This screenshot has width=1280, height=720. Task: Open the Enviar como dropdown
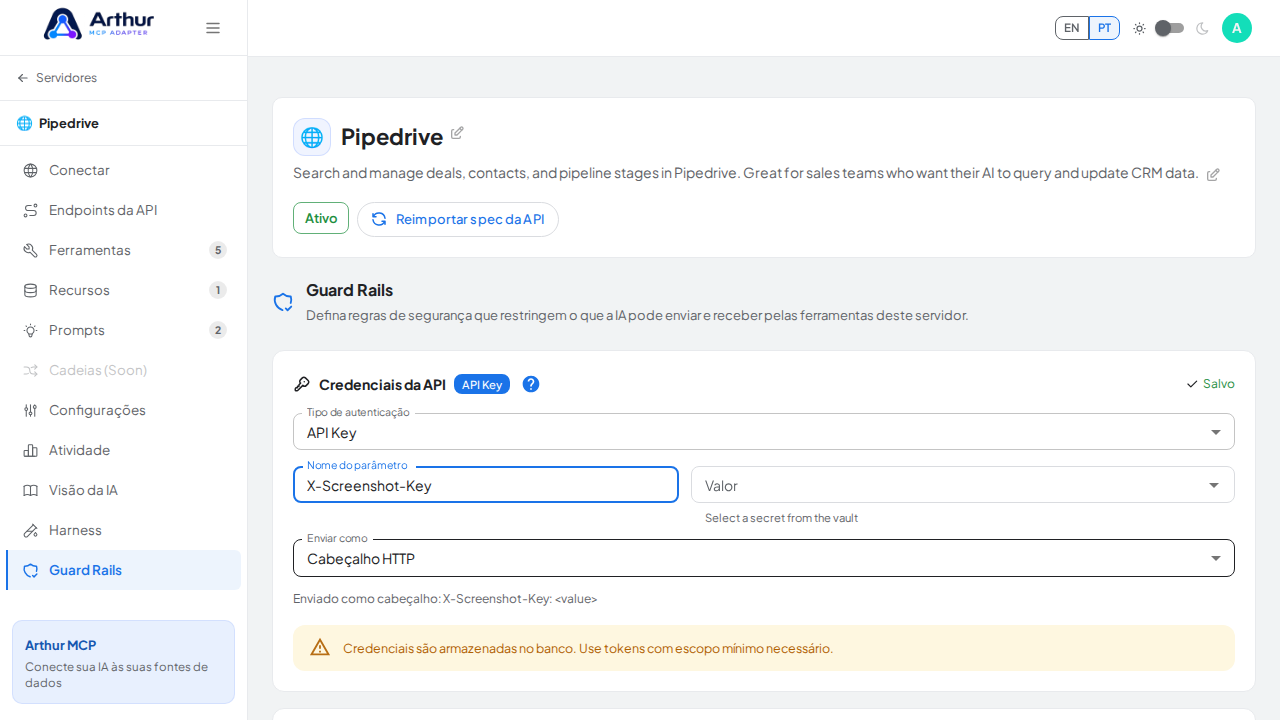point(764,558)
